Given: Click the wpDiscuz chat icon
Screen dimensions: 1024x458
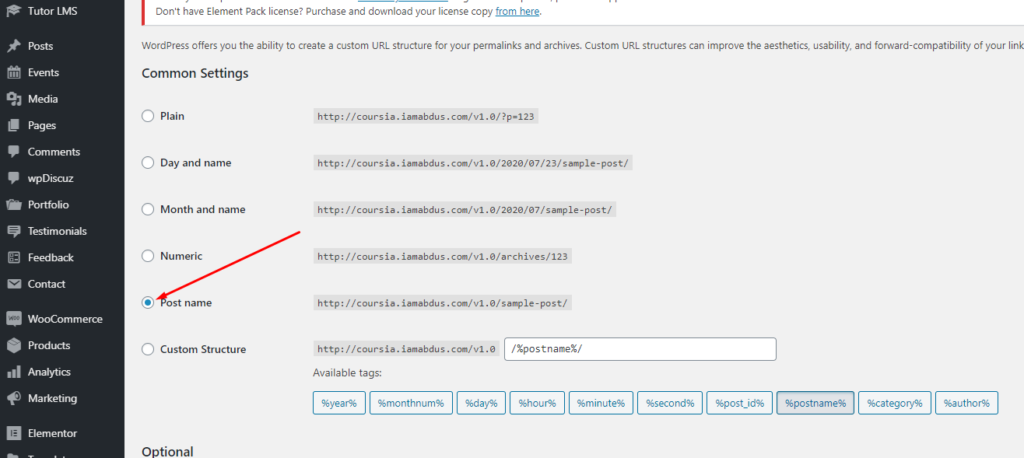Looking at the screenshot, I should click(13, 178).
